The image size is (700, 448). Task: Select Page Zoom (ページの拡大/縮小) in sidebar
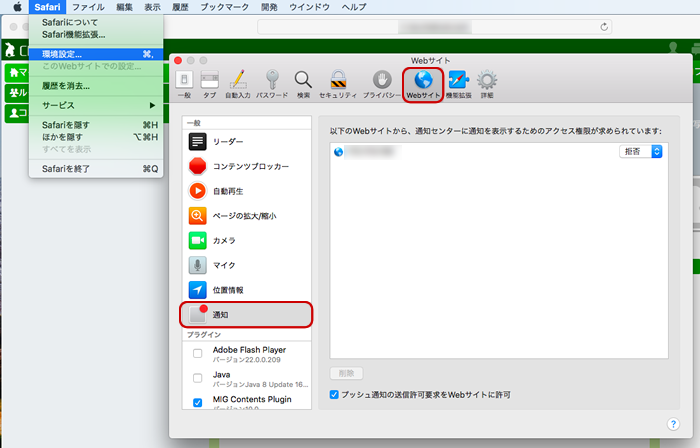pos(247,216)
